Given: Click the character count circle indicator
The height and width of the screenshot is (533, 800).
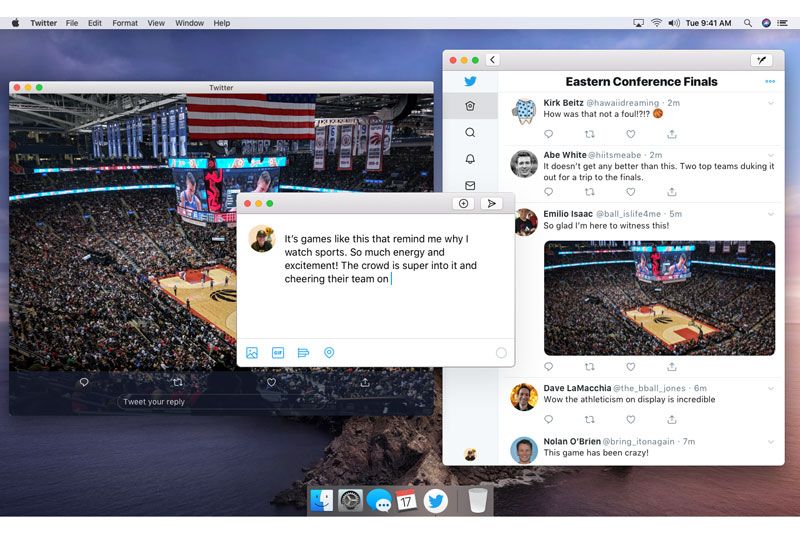Looking at the screenshot, I should (x=501, y=353).
